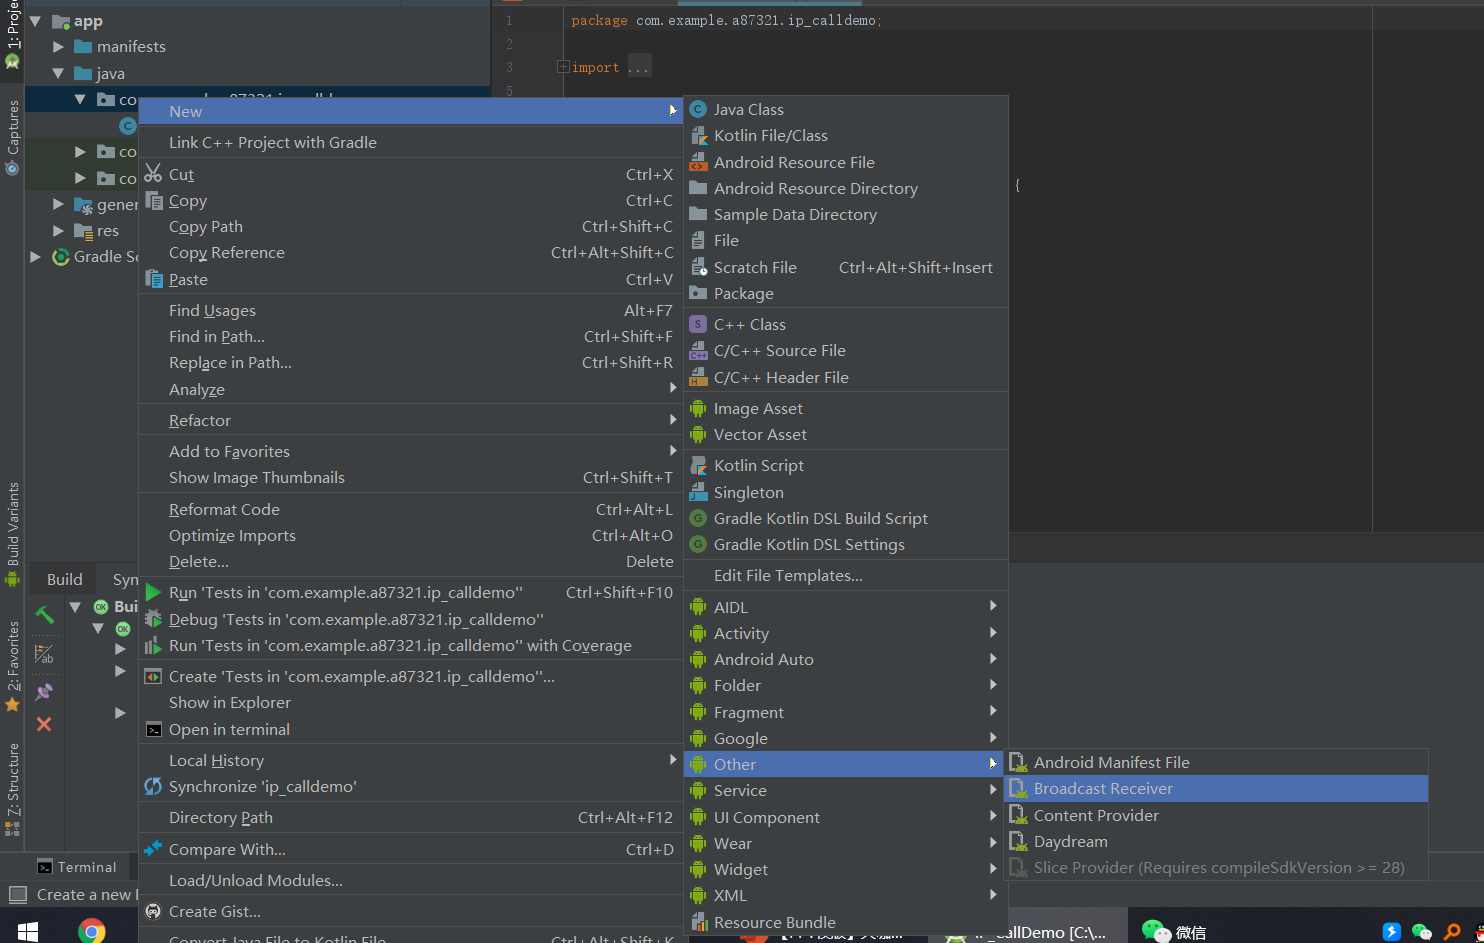Open the WeChat taskbar app
Image resolution: width=1484 pixels, height=943 pixels.
(x=1174, y=931)
